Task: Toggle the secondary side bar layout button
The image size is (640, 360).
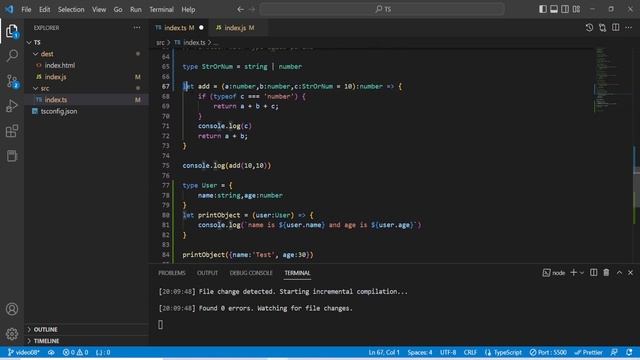Action: pos(565,9)
